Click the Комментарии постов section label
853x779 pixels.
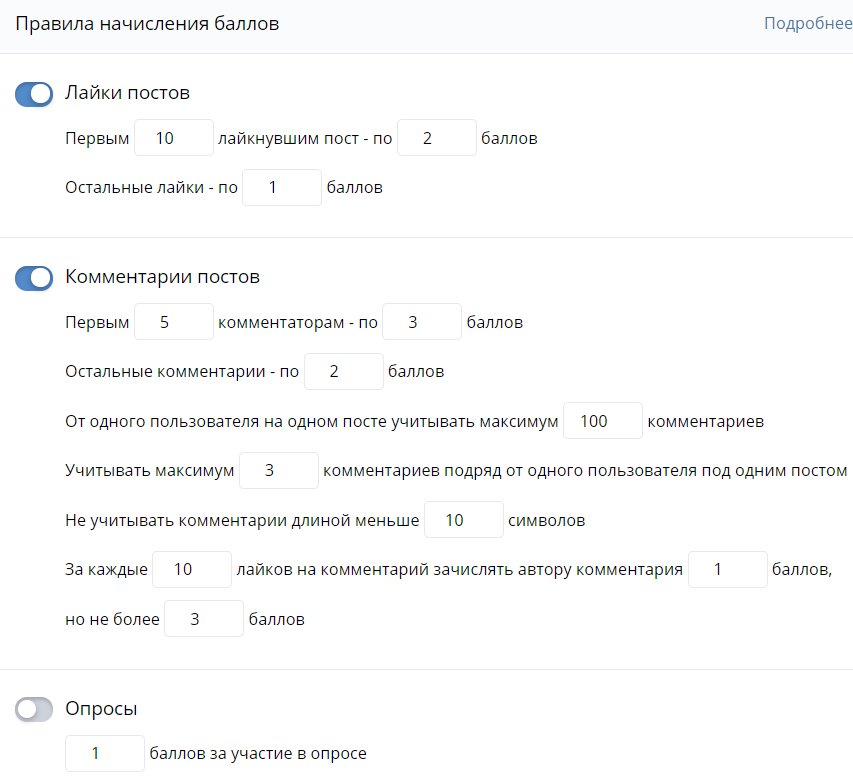pyautogui.click(x=162, y=277)
